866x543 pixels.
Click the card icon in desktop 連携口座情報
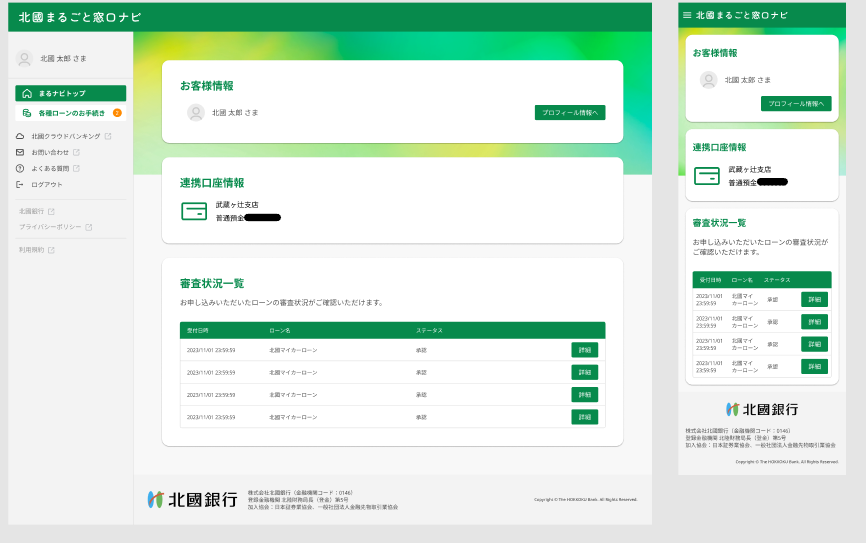pyautogui.click(x=194, y=211)
